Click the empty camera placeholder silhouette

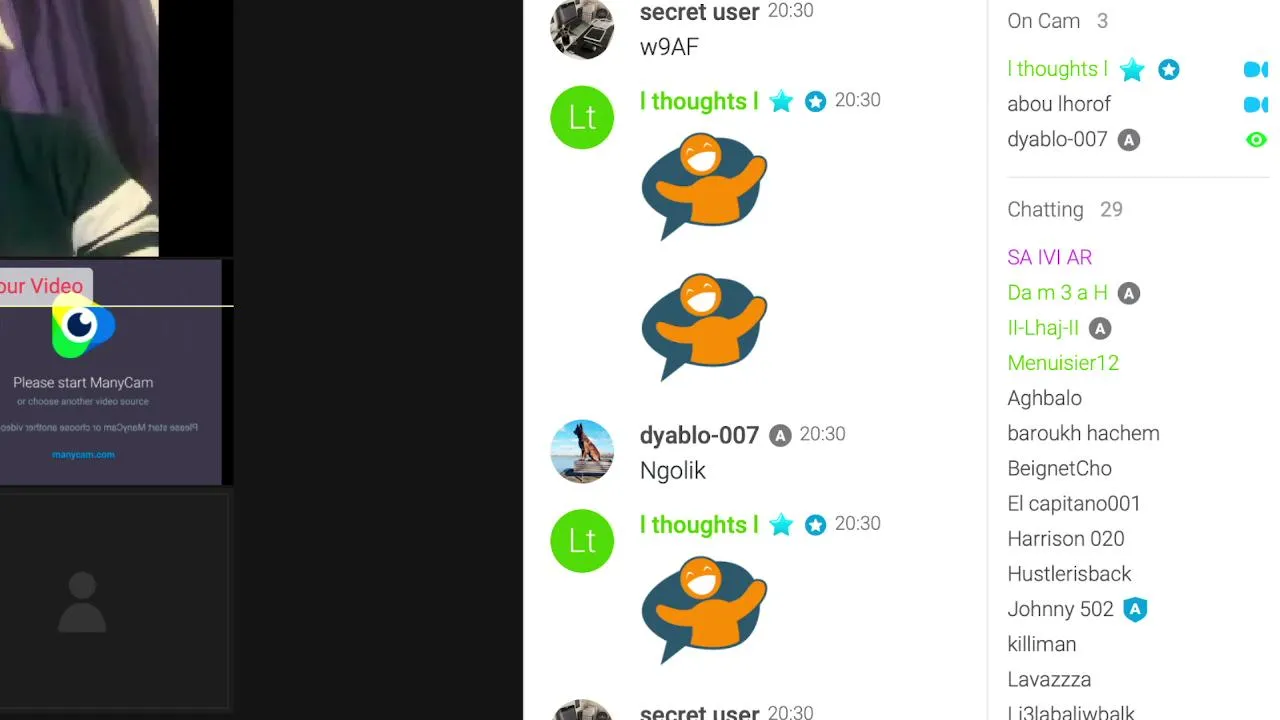(82, 602)
